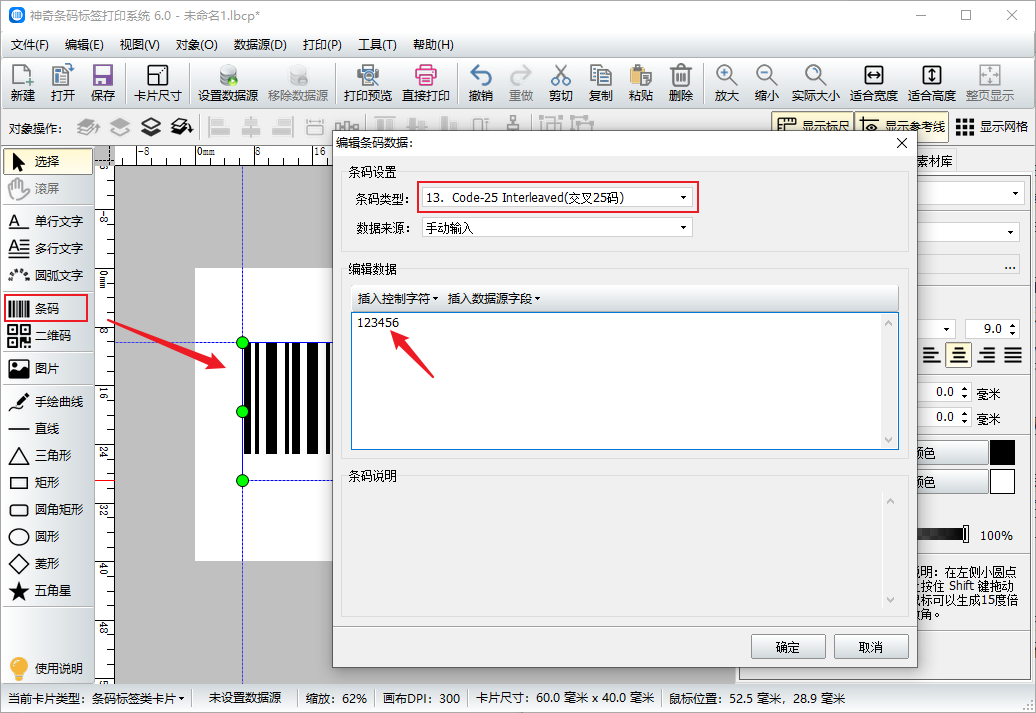The width and height of the screenshot is (1036, 713).
Task: Select the 圆角矩形 rounded rectangle tool
Action: click(x=48, y=509)
